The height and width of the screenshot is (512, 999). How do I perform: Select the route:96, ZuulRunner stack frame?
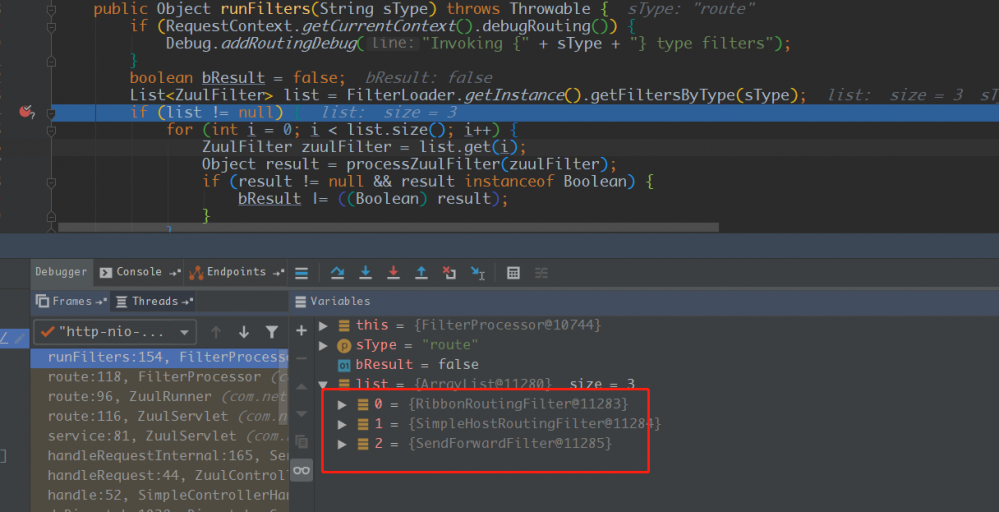coord(159,396)
